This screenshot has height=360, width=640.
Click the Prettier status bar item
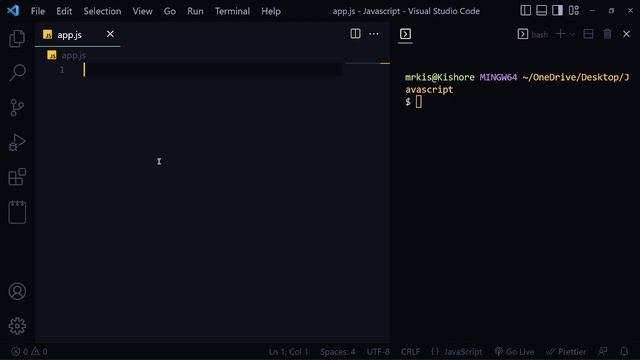pyautogui.click(x=566, y=351)
